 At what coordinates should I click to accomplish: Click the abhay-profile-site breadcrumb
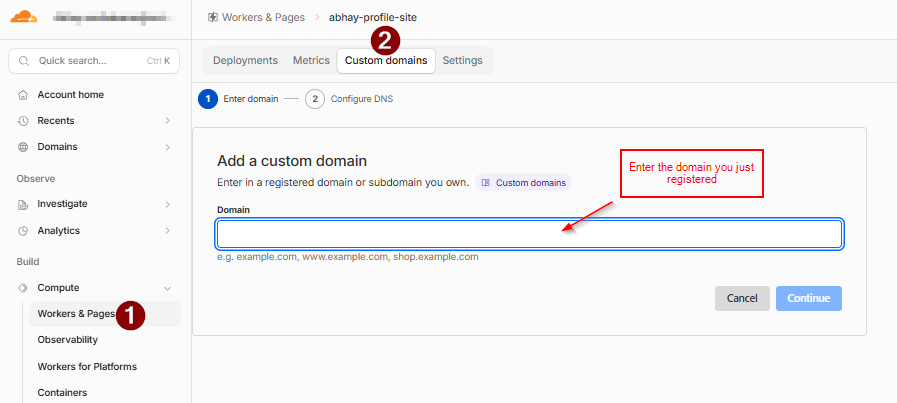[x=373, y=17]
